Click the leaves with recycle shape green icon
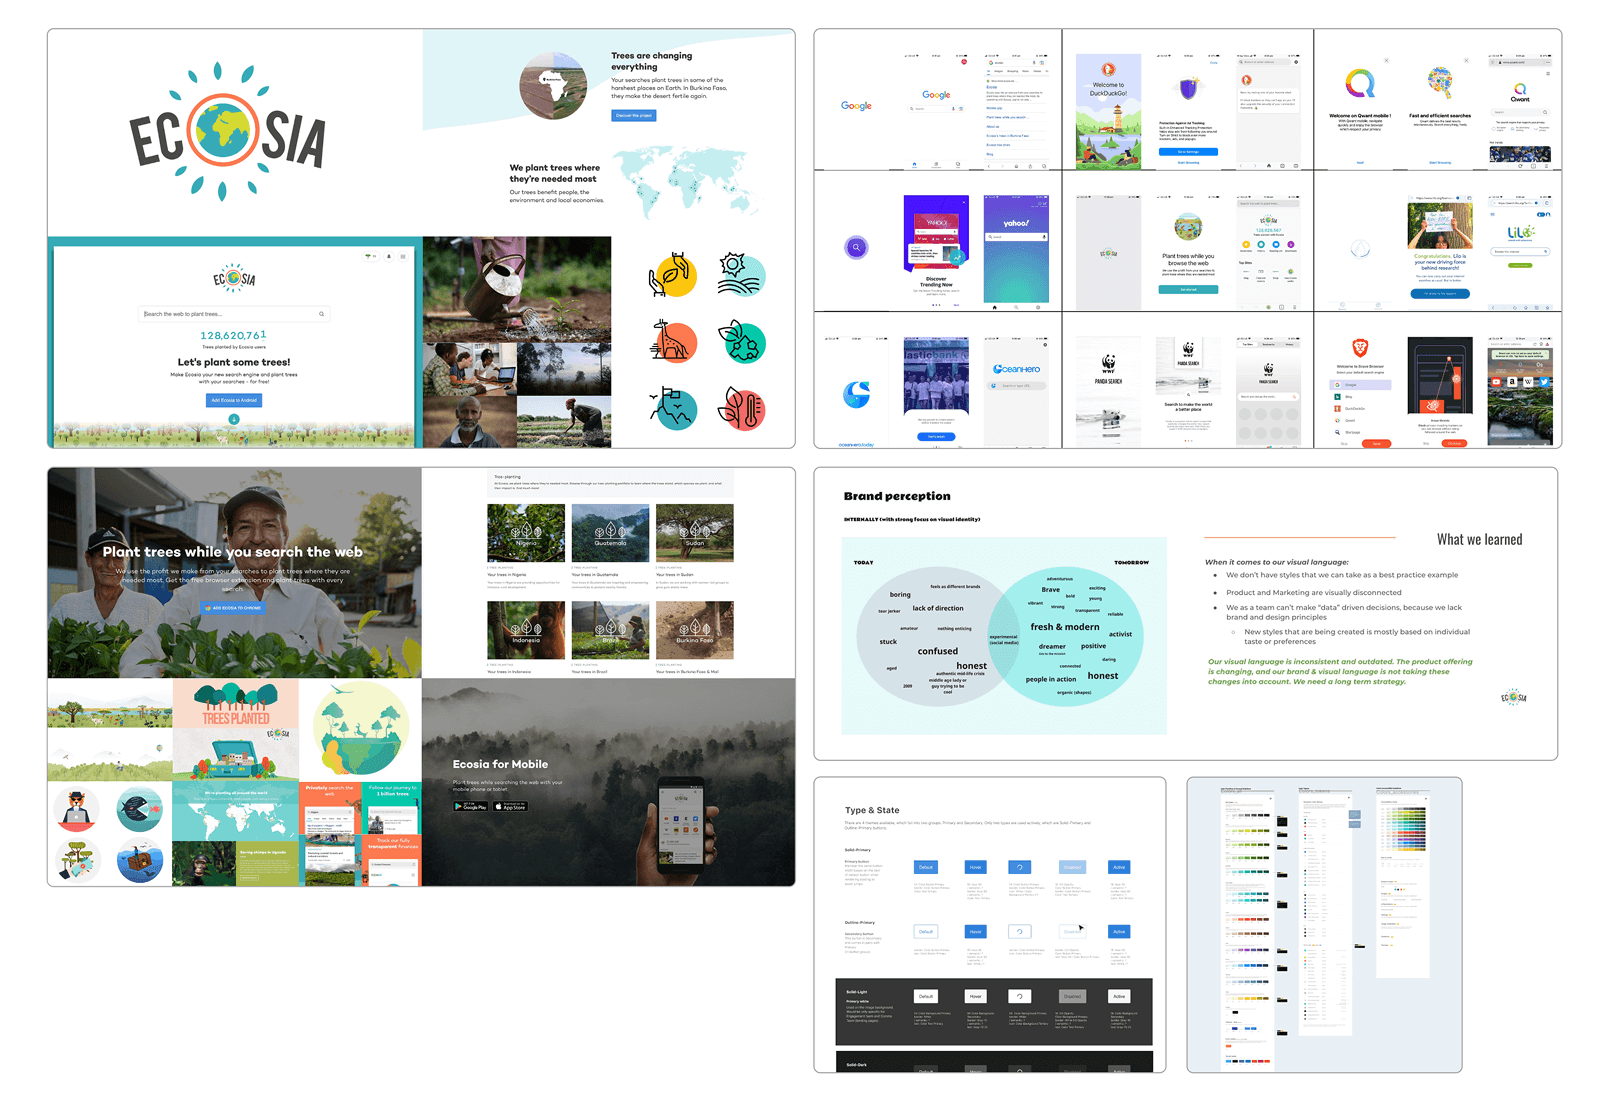The width and height of the screenshot is (1608, 1102). [x=741, y=342]
